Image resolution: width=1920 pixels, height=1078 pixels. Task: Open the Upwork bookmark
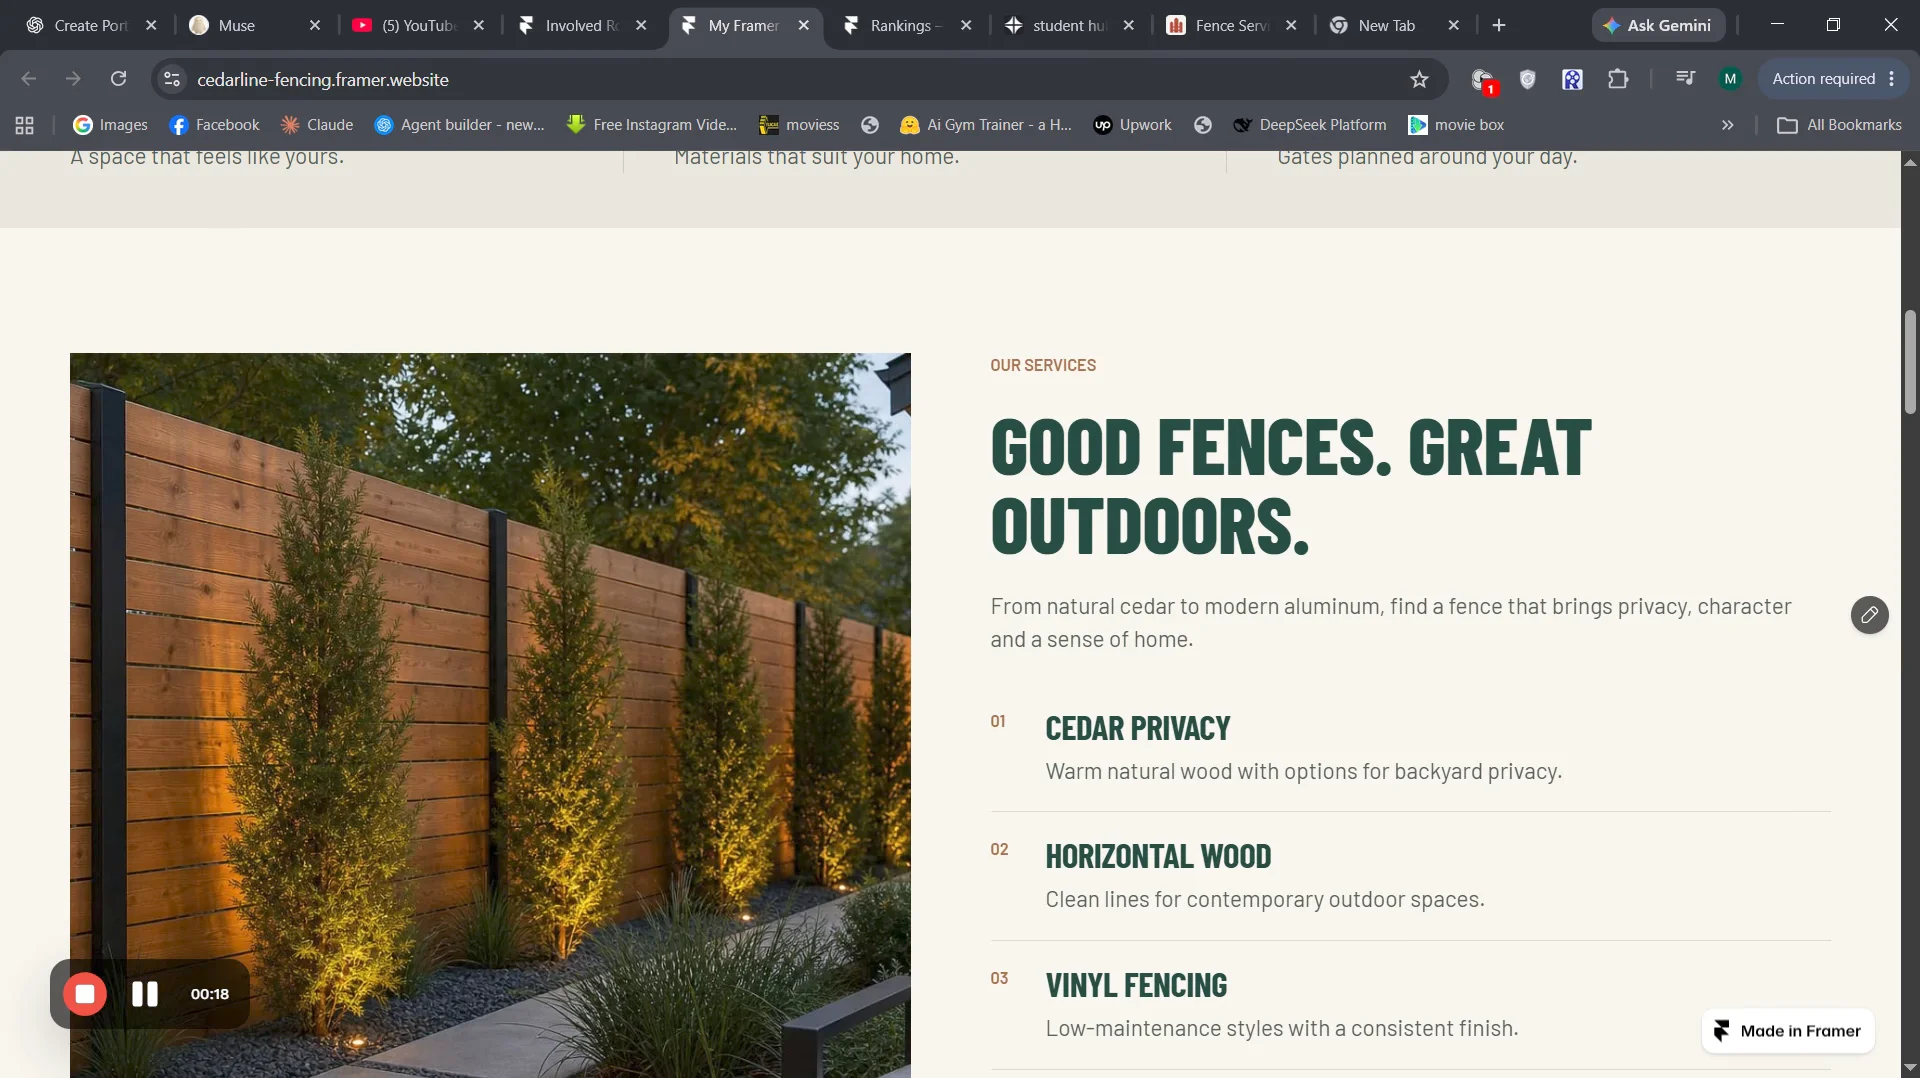pos(1132,125)
